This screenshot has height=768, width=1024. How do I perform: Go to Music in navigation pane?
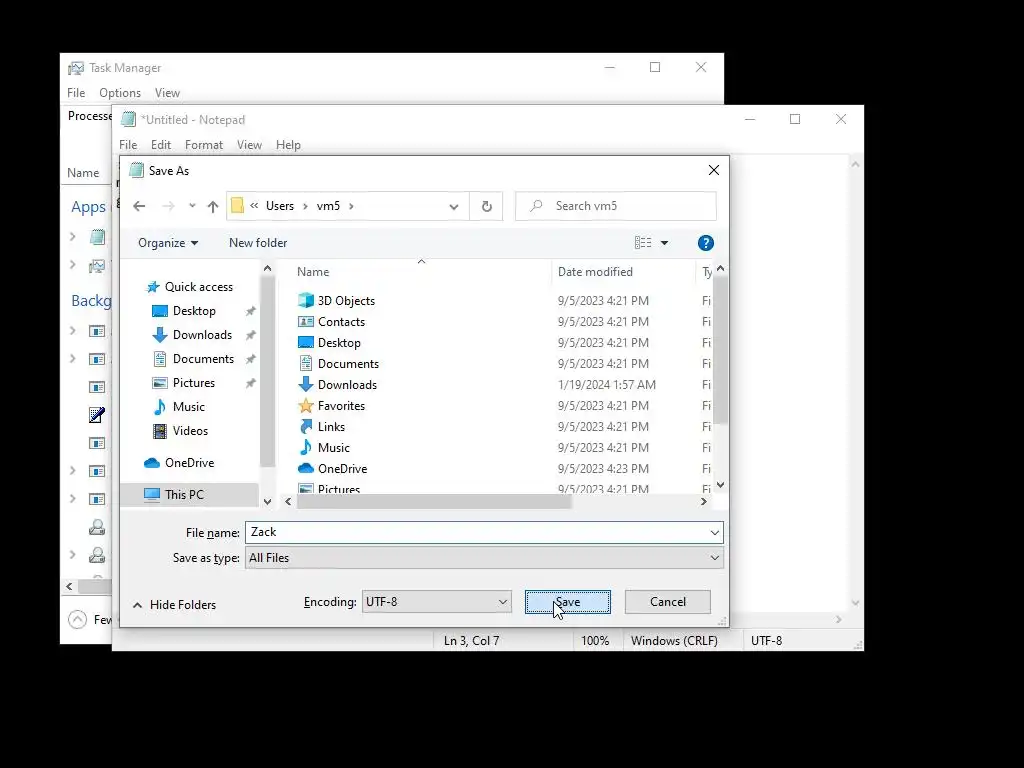pos(188,407)
